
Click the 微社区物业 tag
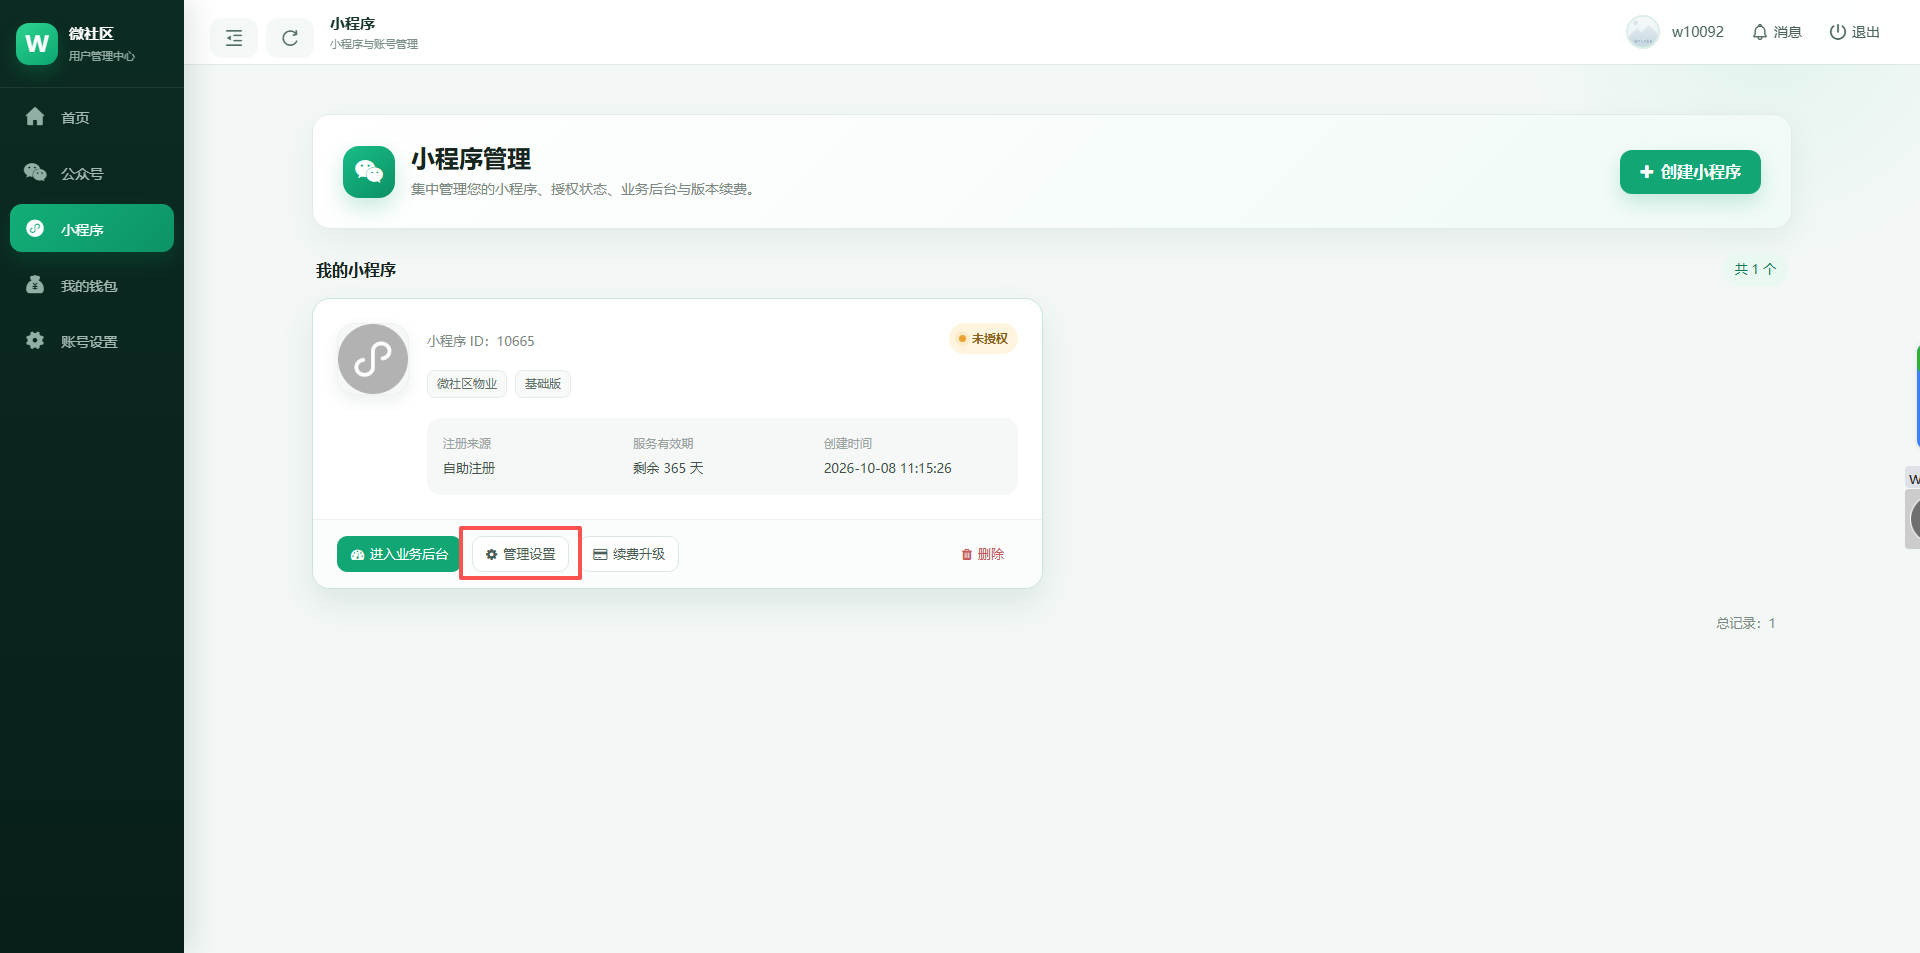click(467, 384)
